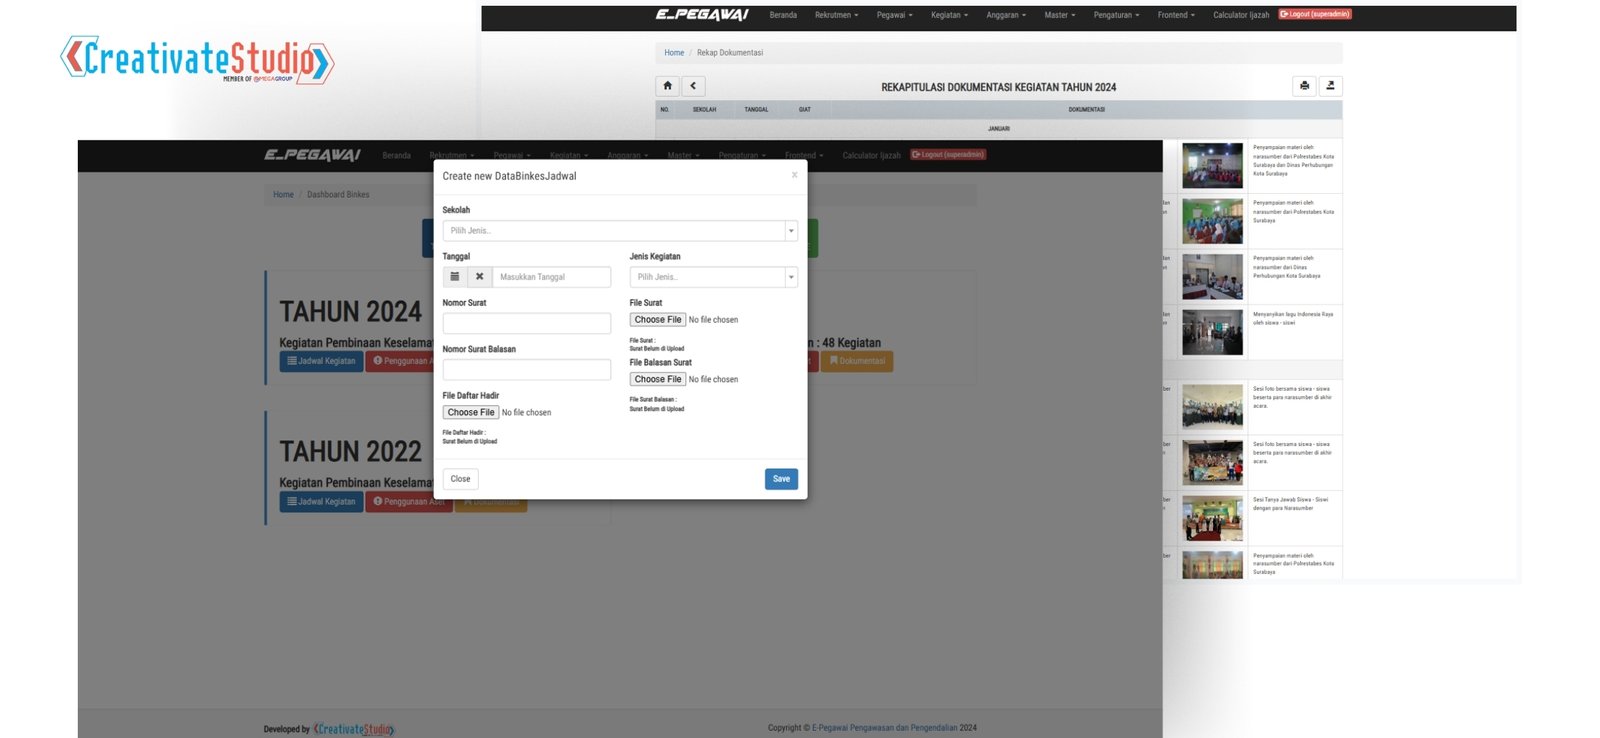
Task: Open Calculator Ijazah in top navbar
Action: (x=1240, y=15)
